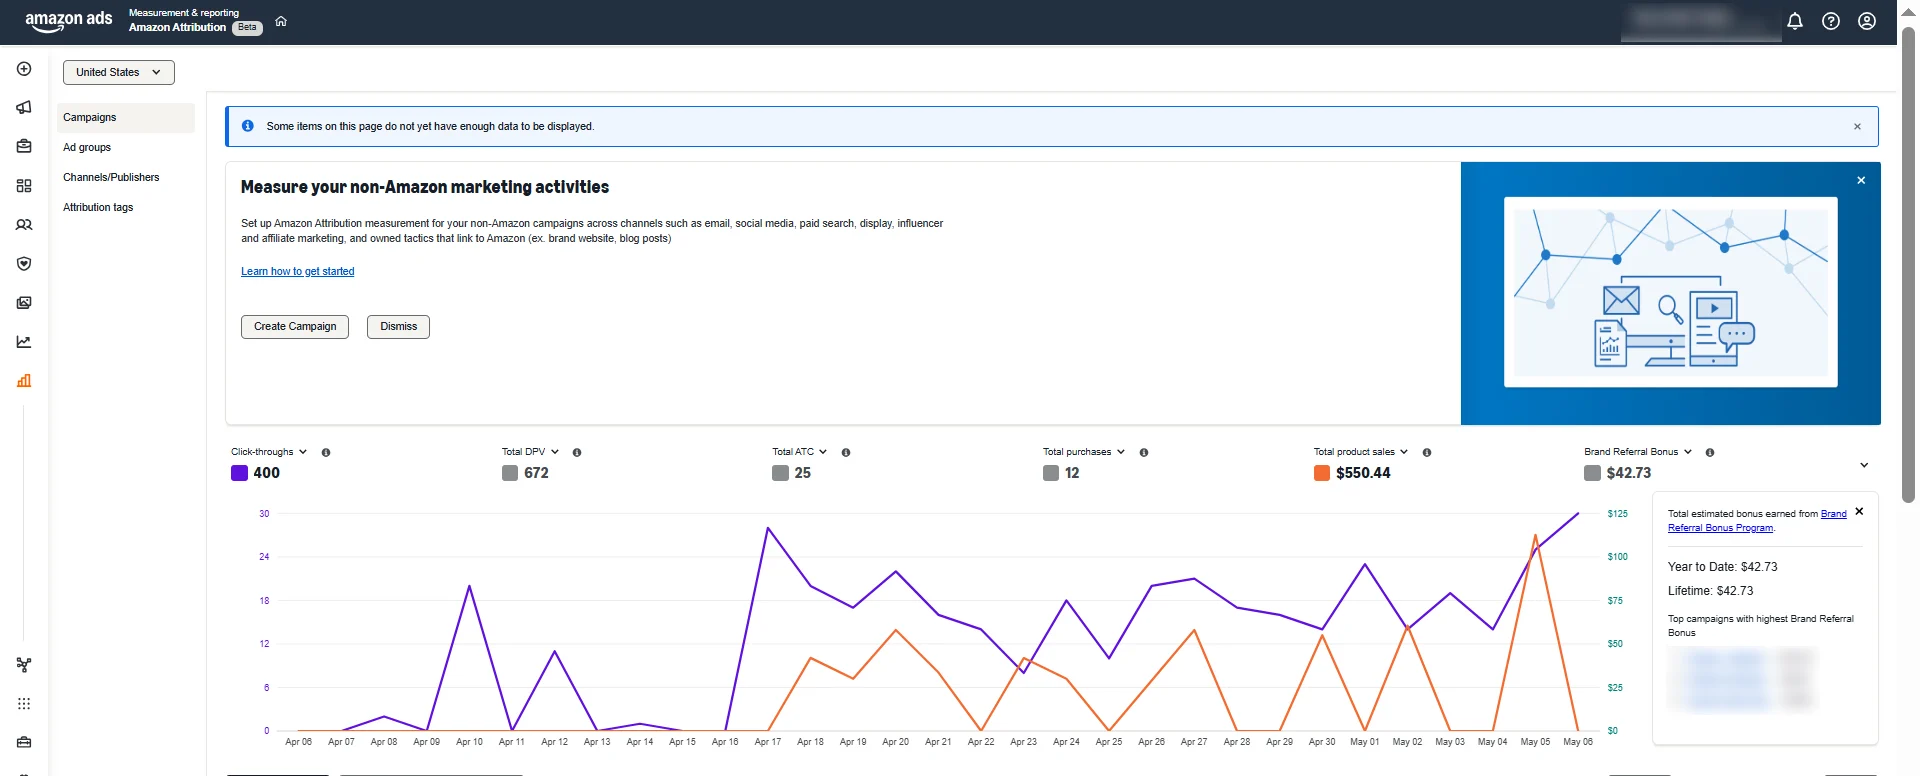This screenshot has width=1920, height=776.
Task: Enable the Brand Referral Bonus series swatch
Action: click(x=1593, y=473)
